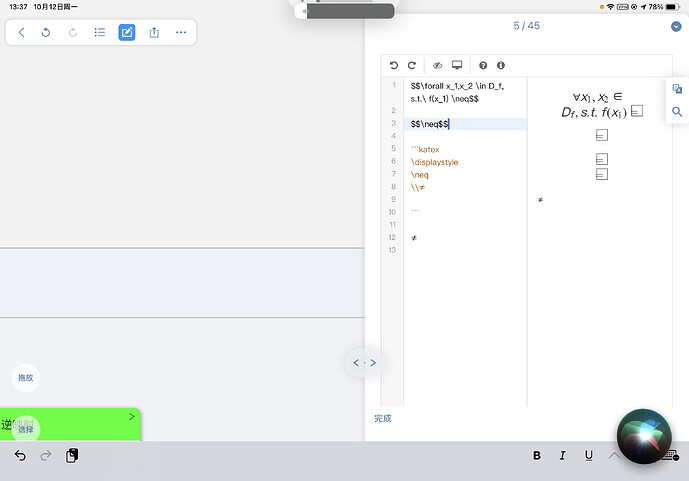Click the search magnifier on right sidebar
The image size is (689, 481).
pos(677,112)
